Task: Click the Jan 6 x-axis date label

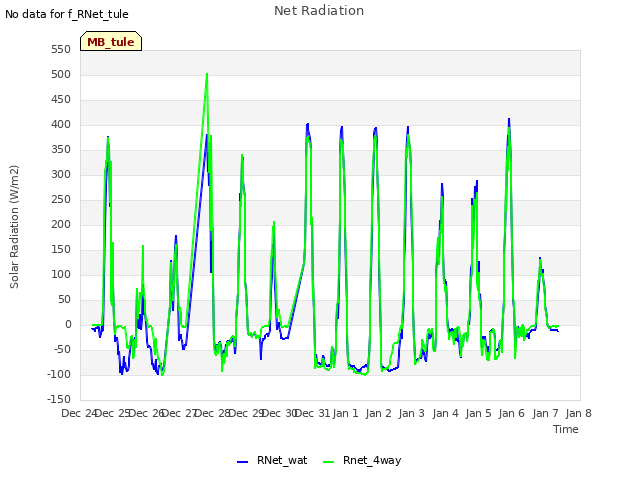Action: pyautogui.click(x=511, y=413)
